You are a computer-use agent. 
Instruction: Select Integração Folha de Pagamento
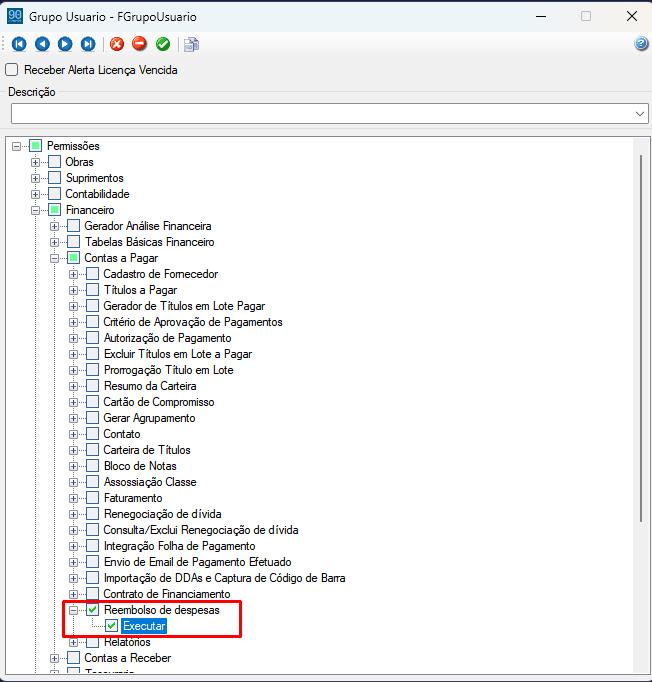tap(179, 546)
